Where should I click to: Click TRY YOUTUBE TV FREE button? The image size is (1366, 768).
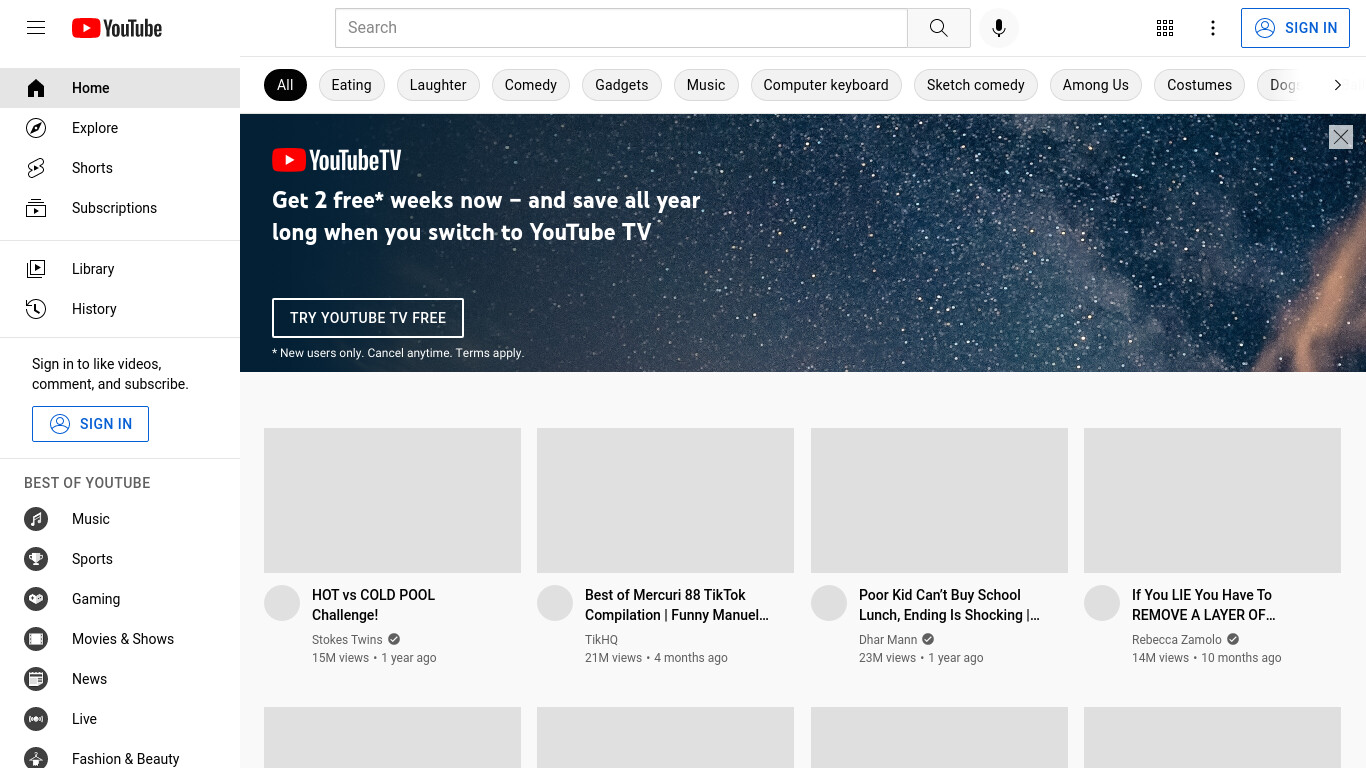368,318
